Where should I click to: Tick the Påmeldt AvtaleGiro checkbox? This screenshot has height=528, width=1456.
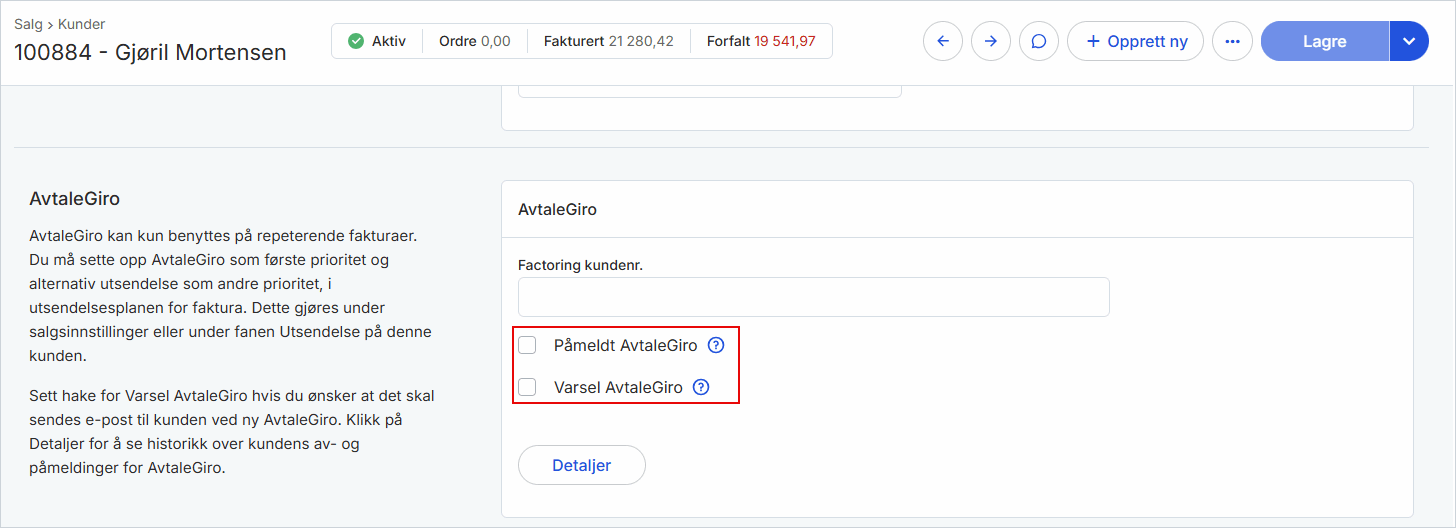(x=527, y=346)
